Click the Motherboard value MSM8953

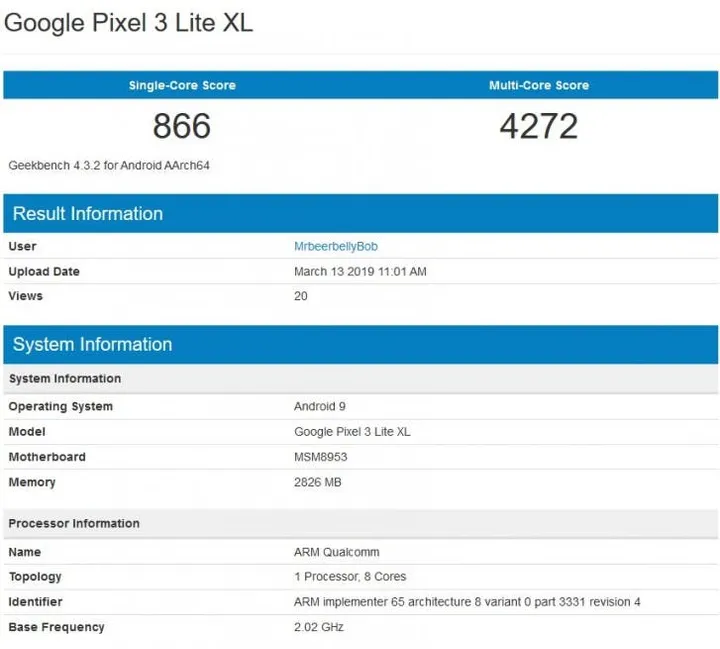tap(320, 457)
